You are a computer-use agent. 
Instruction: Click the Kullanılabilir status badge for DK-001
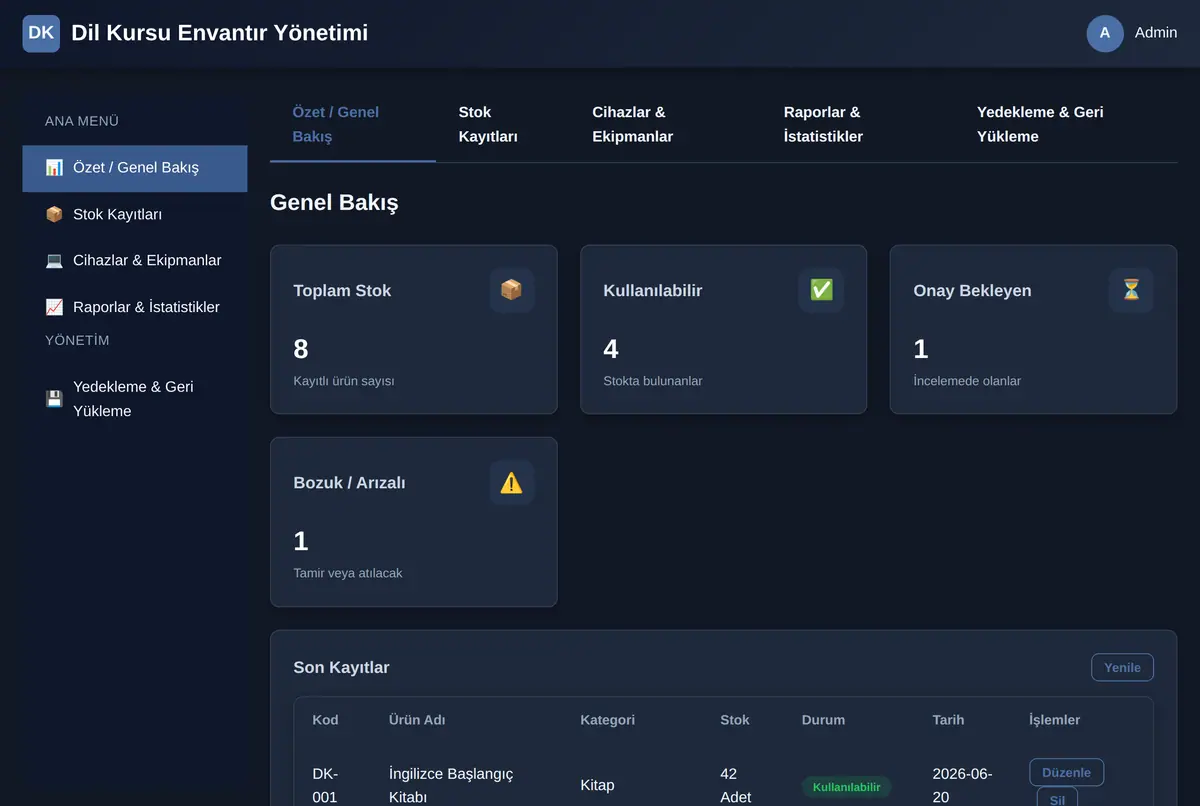(x=846, y=787)
